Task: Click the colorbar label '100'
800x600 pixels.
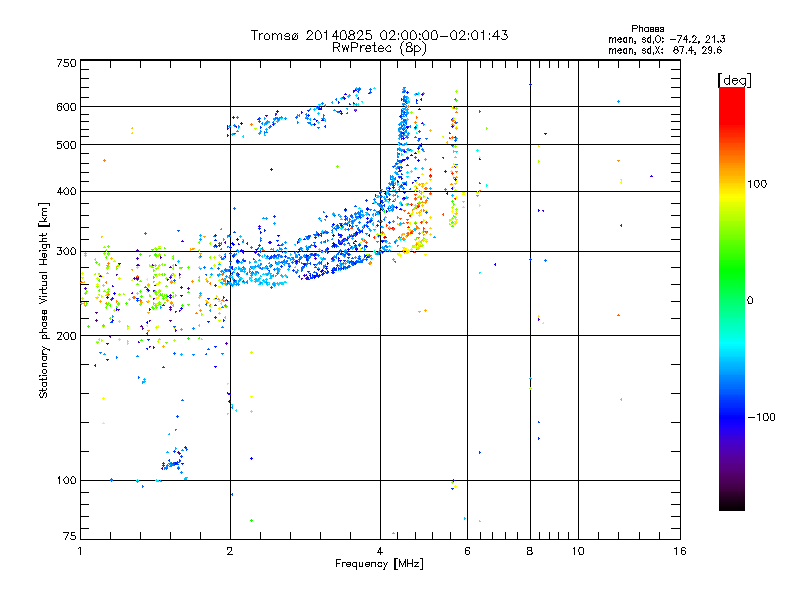Action: pos(757,184)
